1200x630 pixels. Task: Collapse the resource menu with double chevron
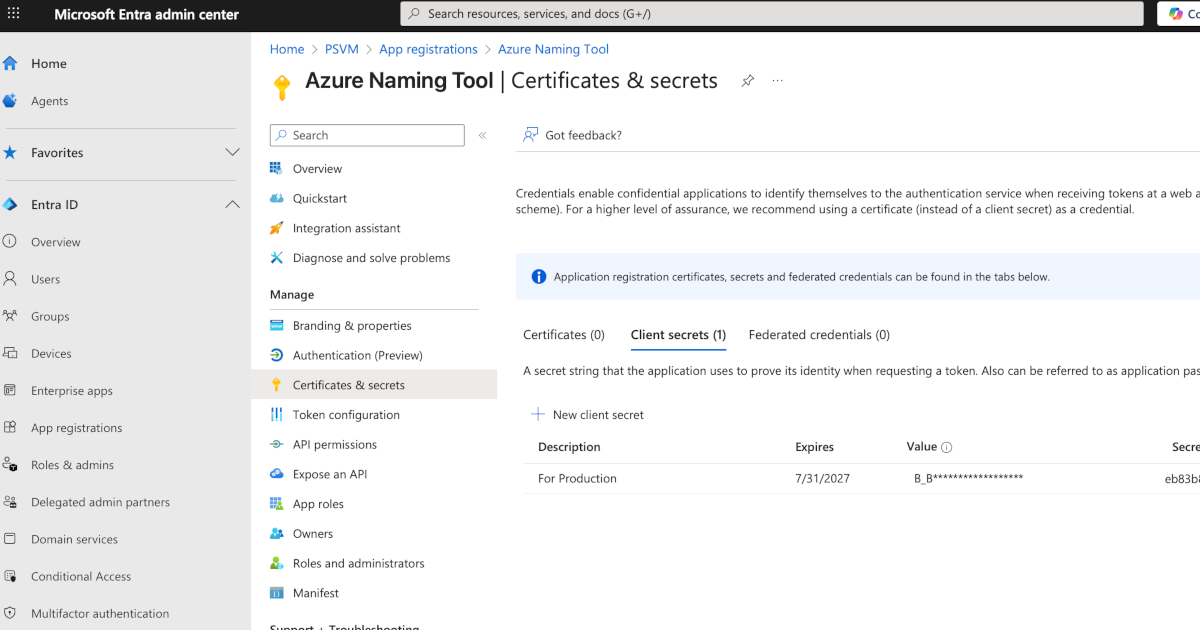482,135
